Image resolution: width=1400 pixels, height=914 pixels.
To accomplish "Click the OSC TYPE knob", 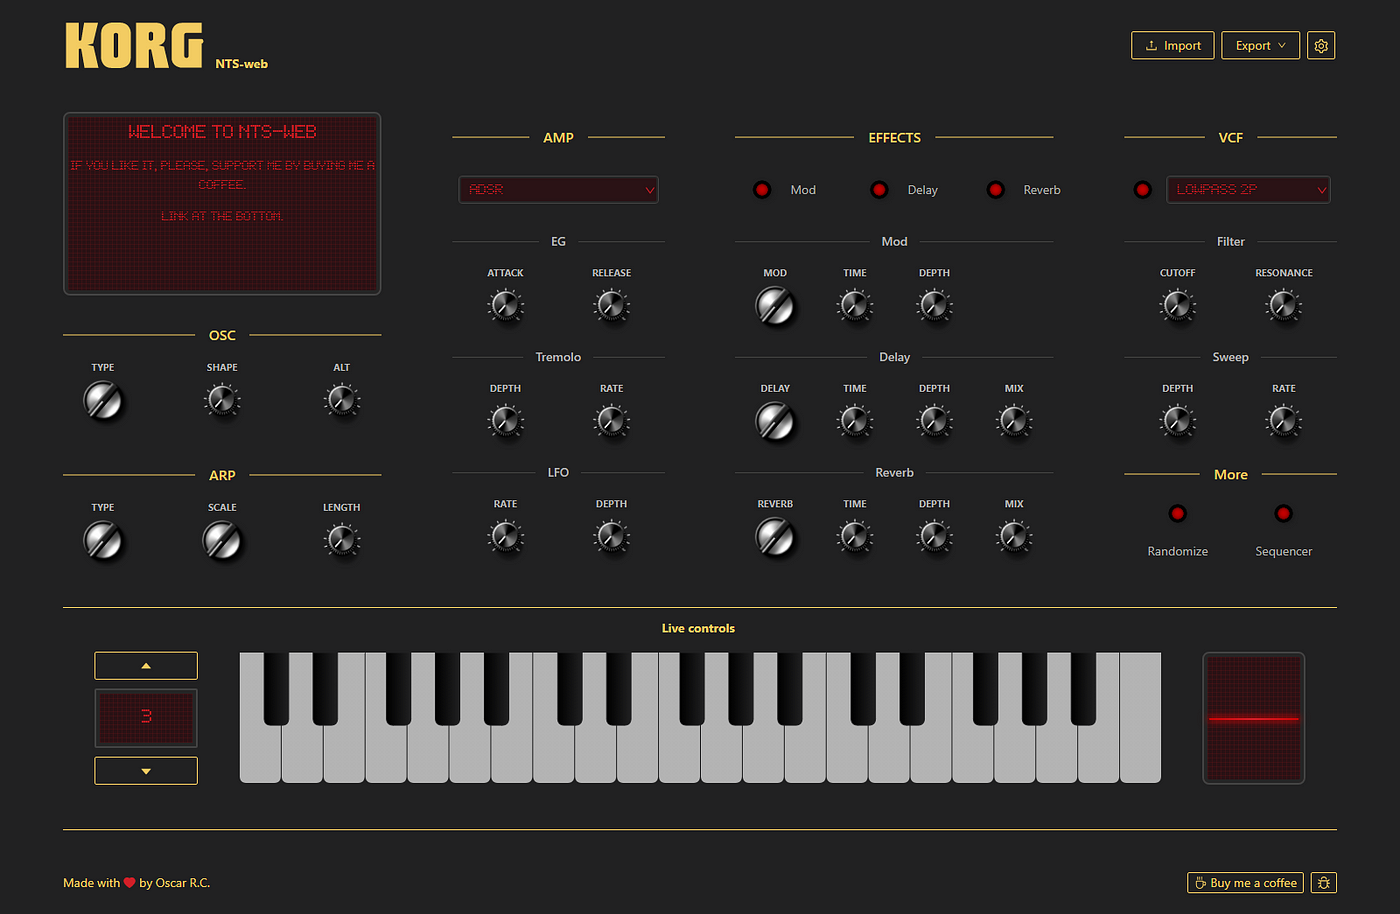I will point(103,401).
